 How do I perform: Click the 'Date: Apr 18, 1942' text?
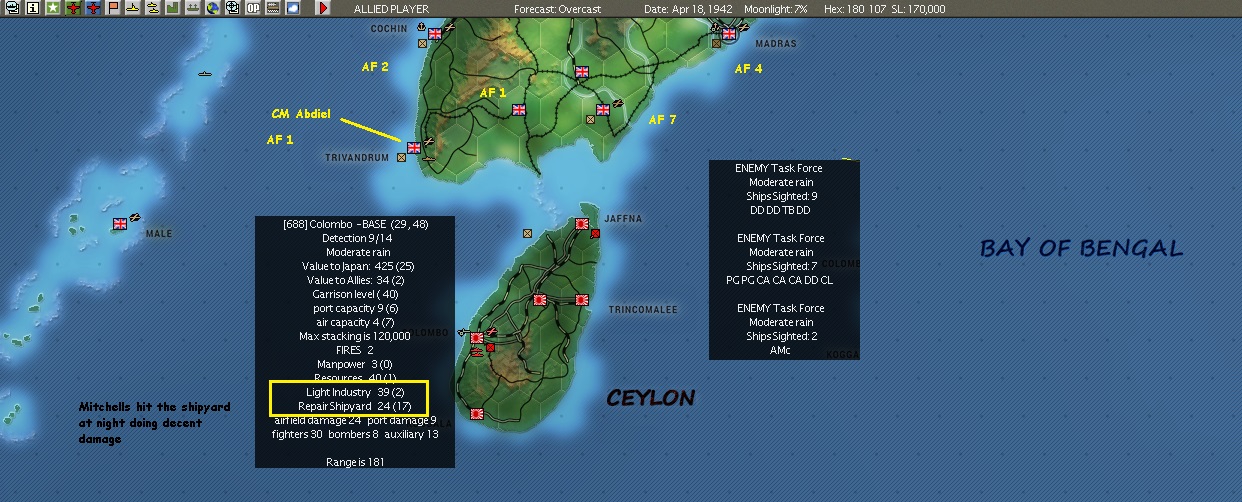pyautogui.click(x=687, y=9)
